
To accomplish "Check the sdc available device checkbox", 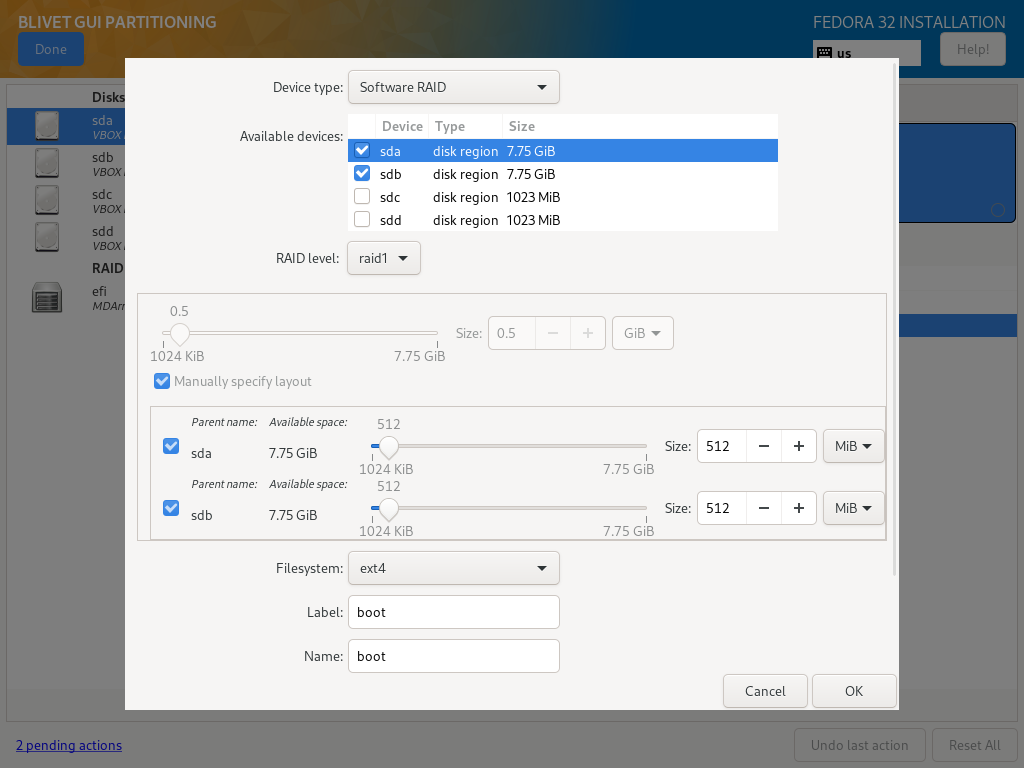I will click(x=362, y=197).
